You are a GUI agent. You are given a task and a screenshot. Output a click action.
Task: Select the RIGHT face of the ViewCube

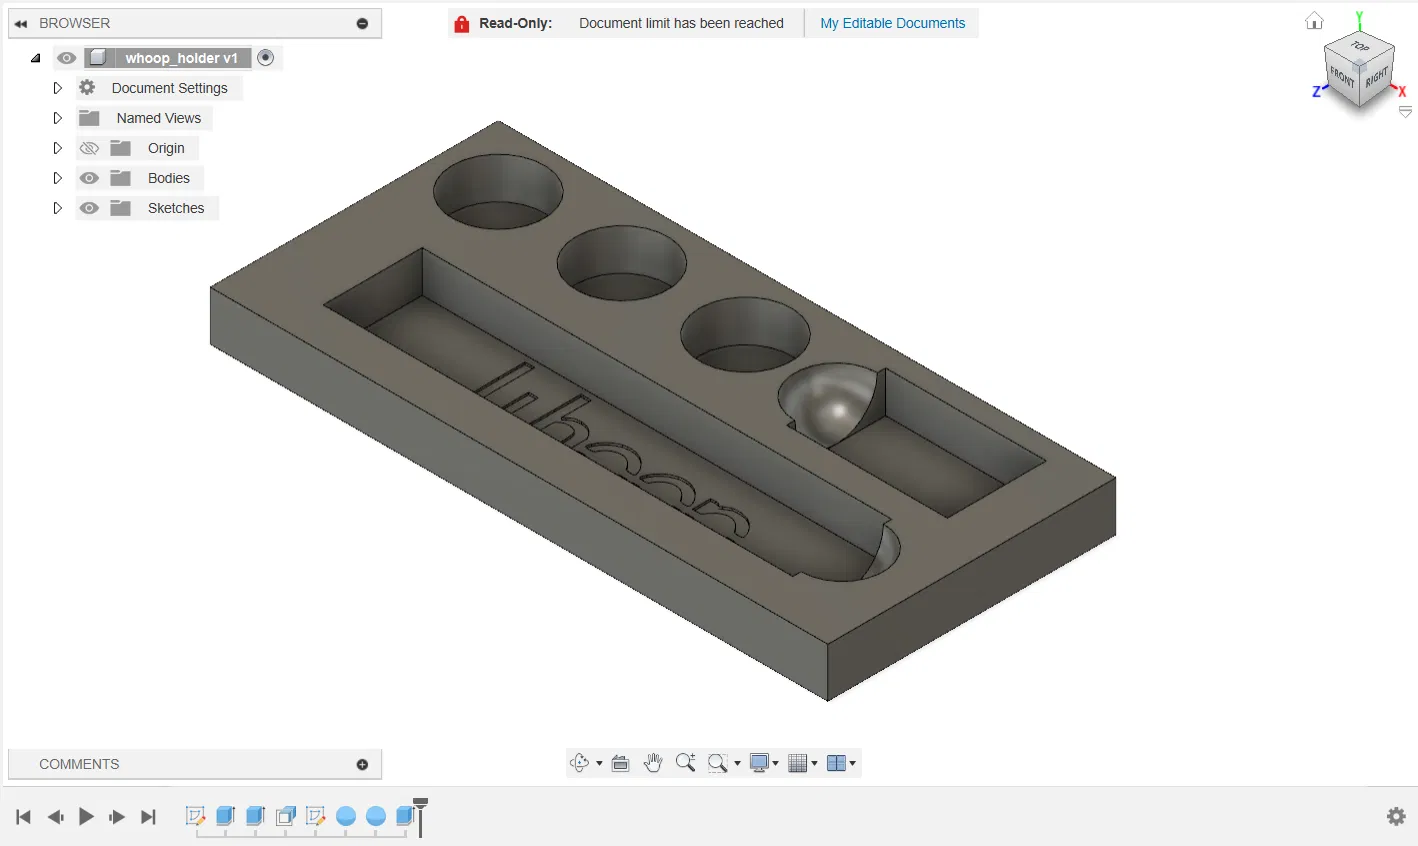[x=1376, y=77]
